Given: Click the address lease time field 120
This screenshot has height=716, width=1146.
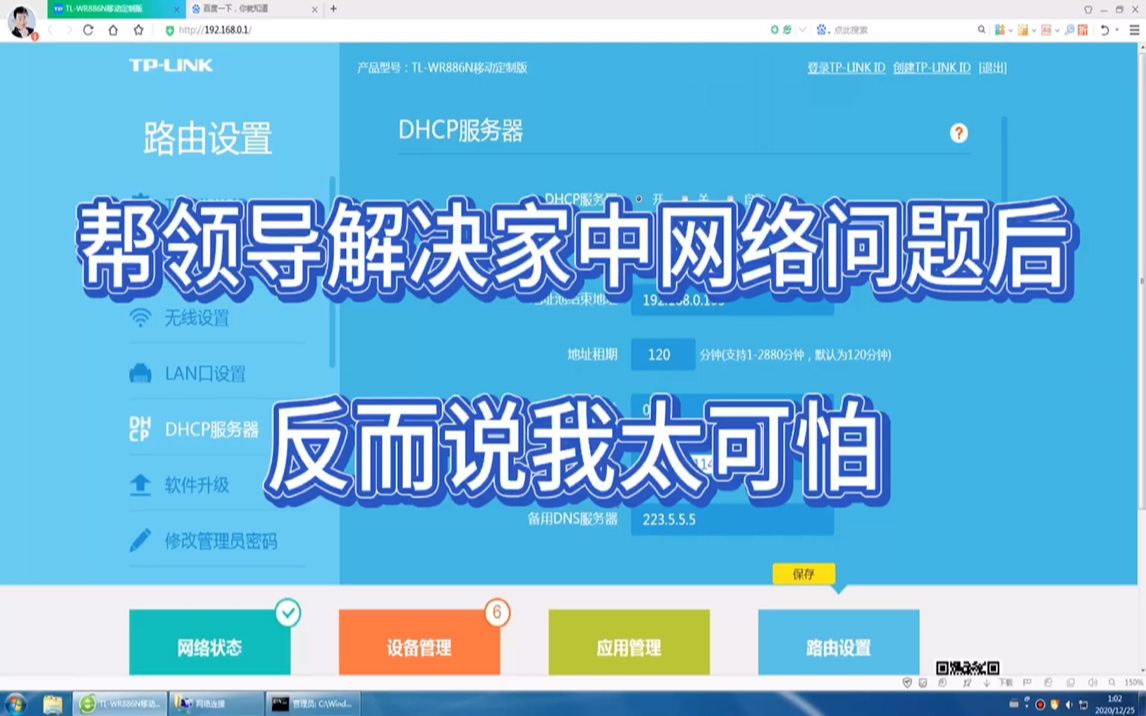Looking at the screenshot, I should point(663,354).
